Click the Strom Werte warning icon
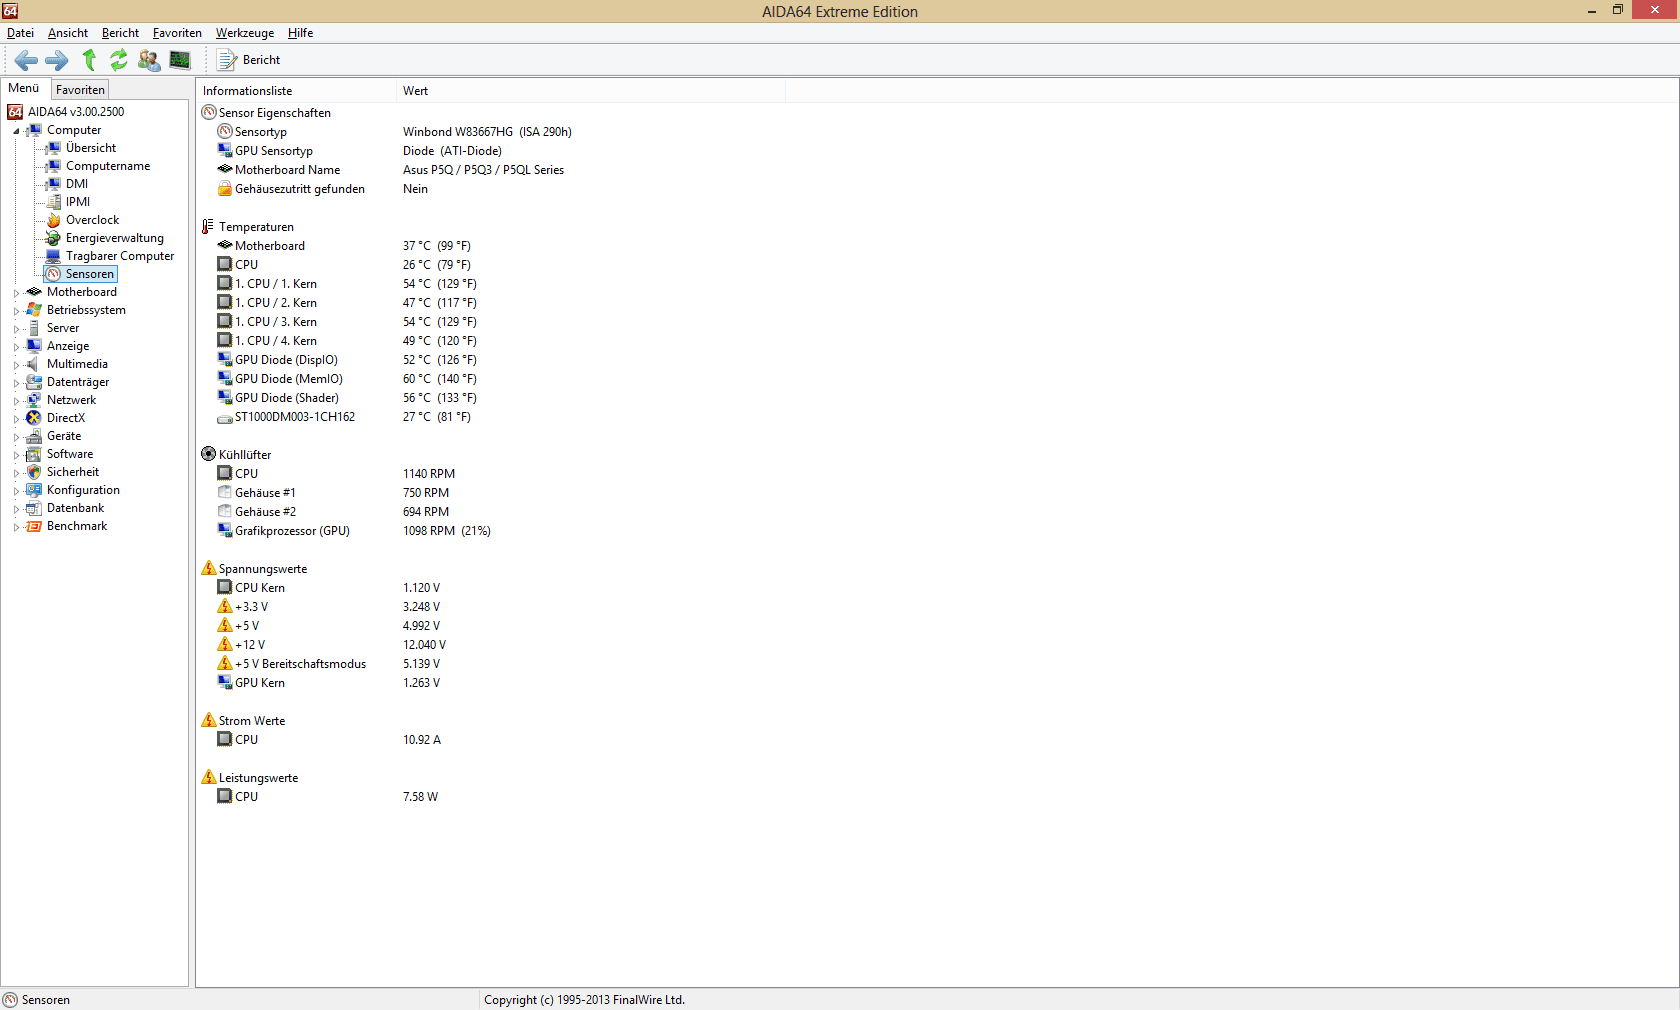Image resolution: width=1680 pixels, height=1010 pixels. 209,721
